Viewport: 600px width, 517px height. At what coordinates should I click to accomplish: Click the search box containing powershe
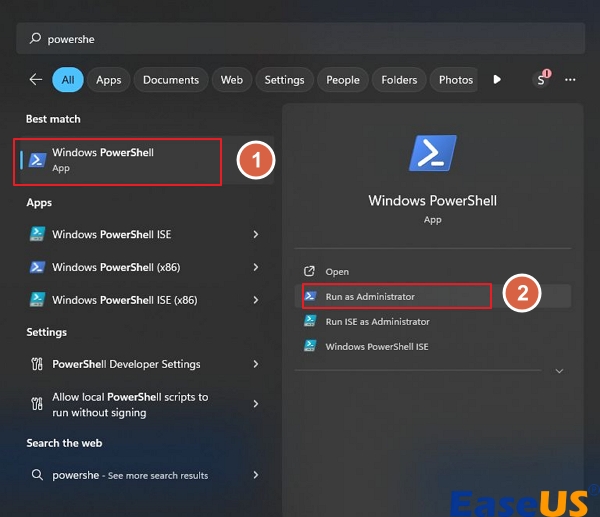300,39
